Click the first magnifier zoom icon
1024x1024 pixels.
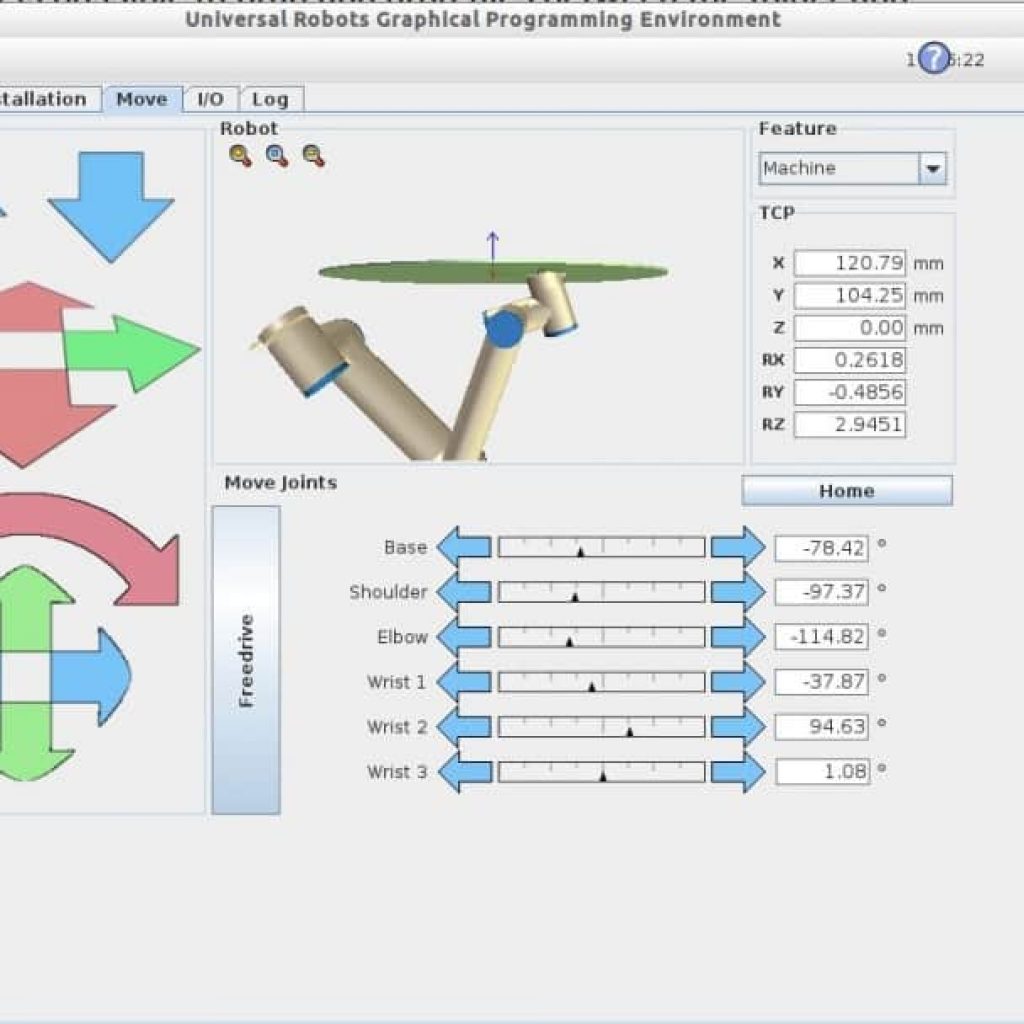[240, 155]
